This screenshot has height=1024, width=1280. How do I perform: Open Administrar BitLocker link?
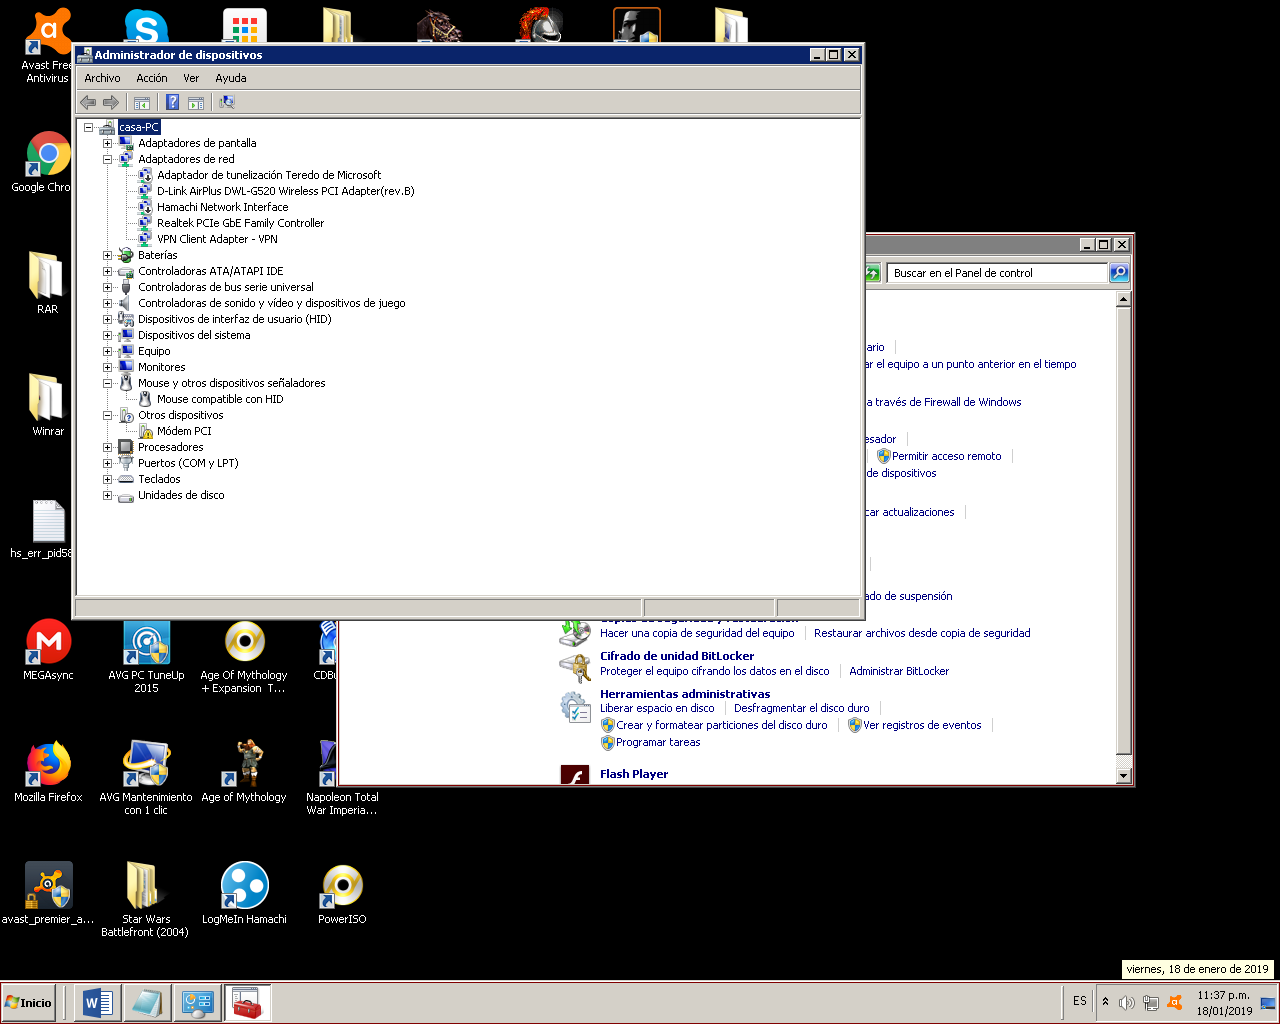point(899,671)
